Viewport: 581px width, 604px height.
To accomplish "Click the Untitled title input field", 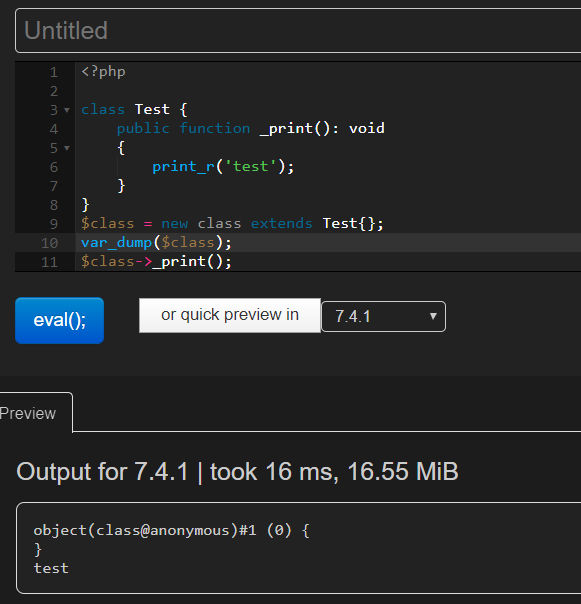I will tap(298, 30).
